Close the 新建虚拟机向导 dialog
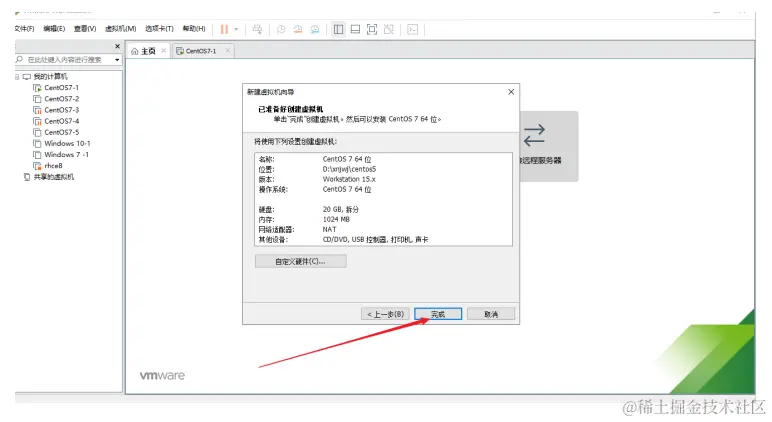The width and height of the screenshot is (772, 422). pyautogui.click(x=511, y=92)
